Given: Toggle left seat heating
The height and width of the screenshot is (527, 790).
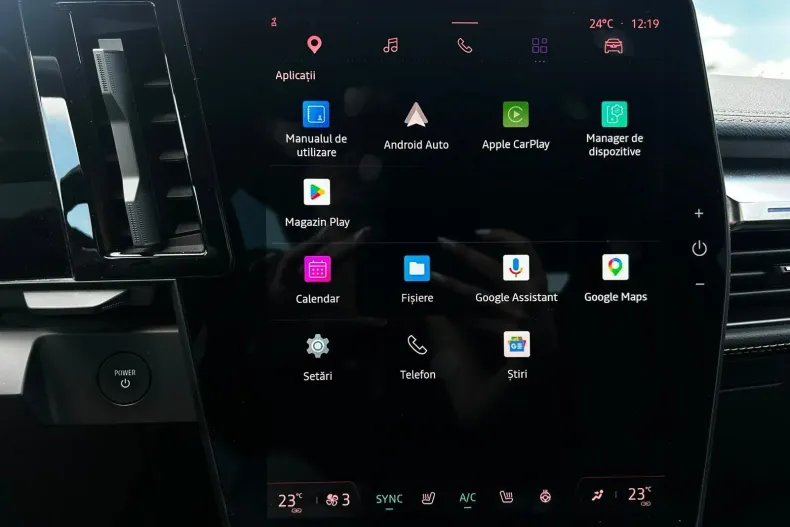Looking at the screenshot, I should click(x=428, y=498).
